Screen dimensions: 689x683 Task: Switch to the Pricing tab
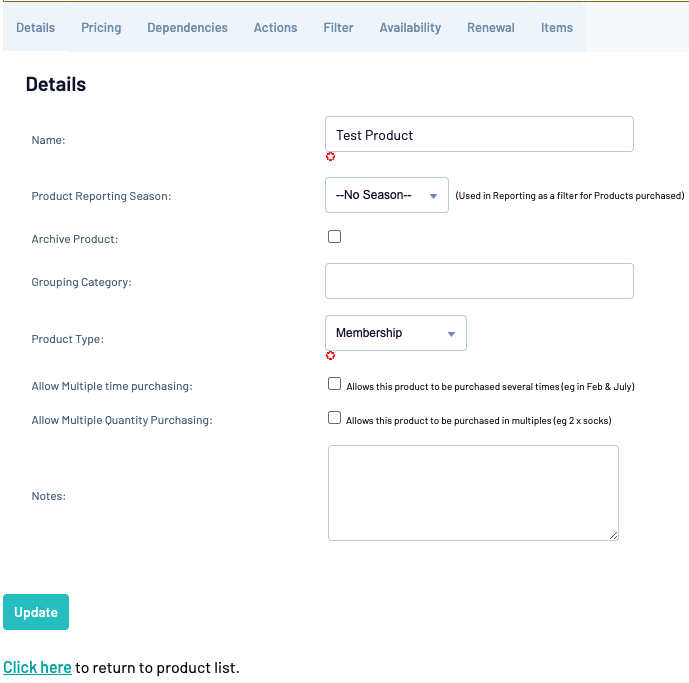(101, 28)
